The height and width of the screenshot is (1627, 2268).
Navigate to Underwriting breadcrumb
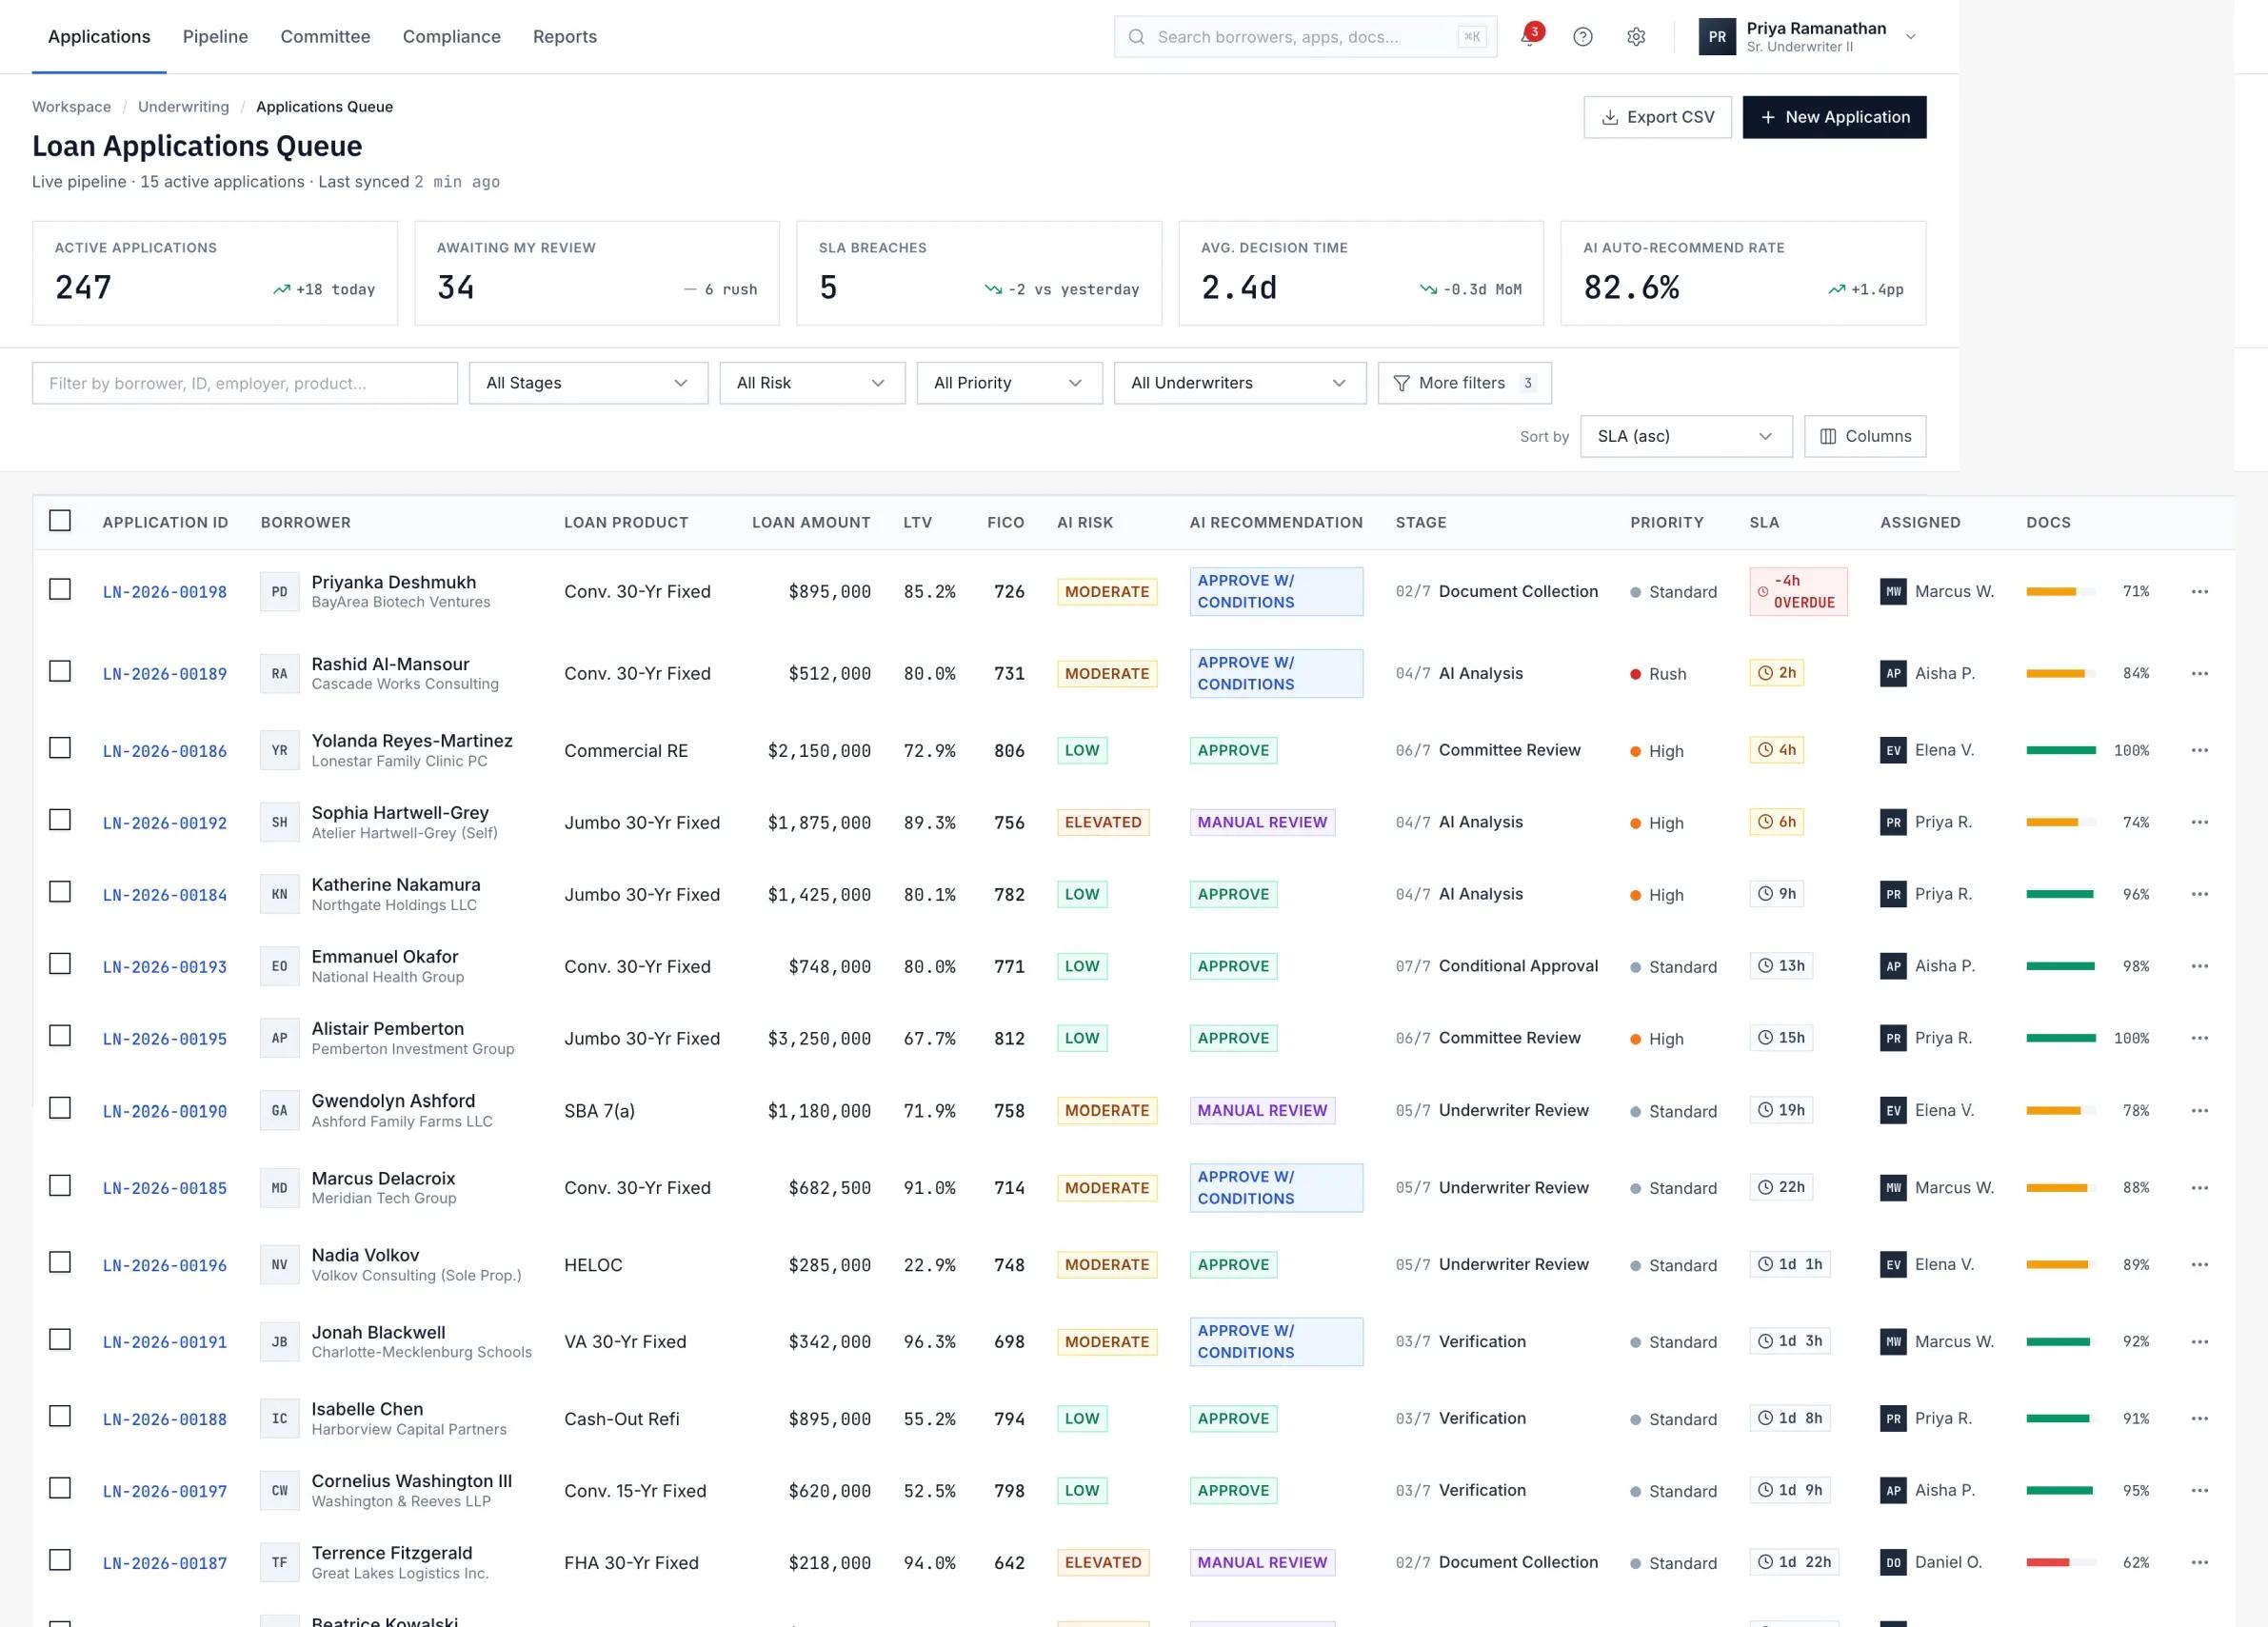pyautogui.click(x=183, y=107)
